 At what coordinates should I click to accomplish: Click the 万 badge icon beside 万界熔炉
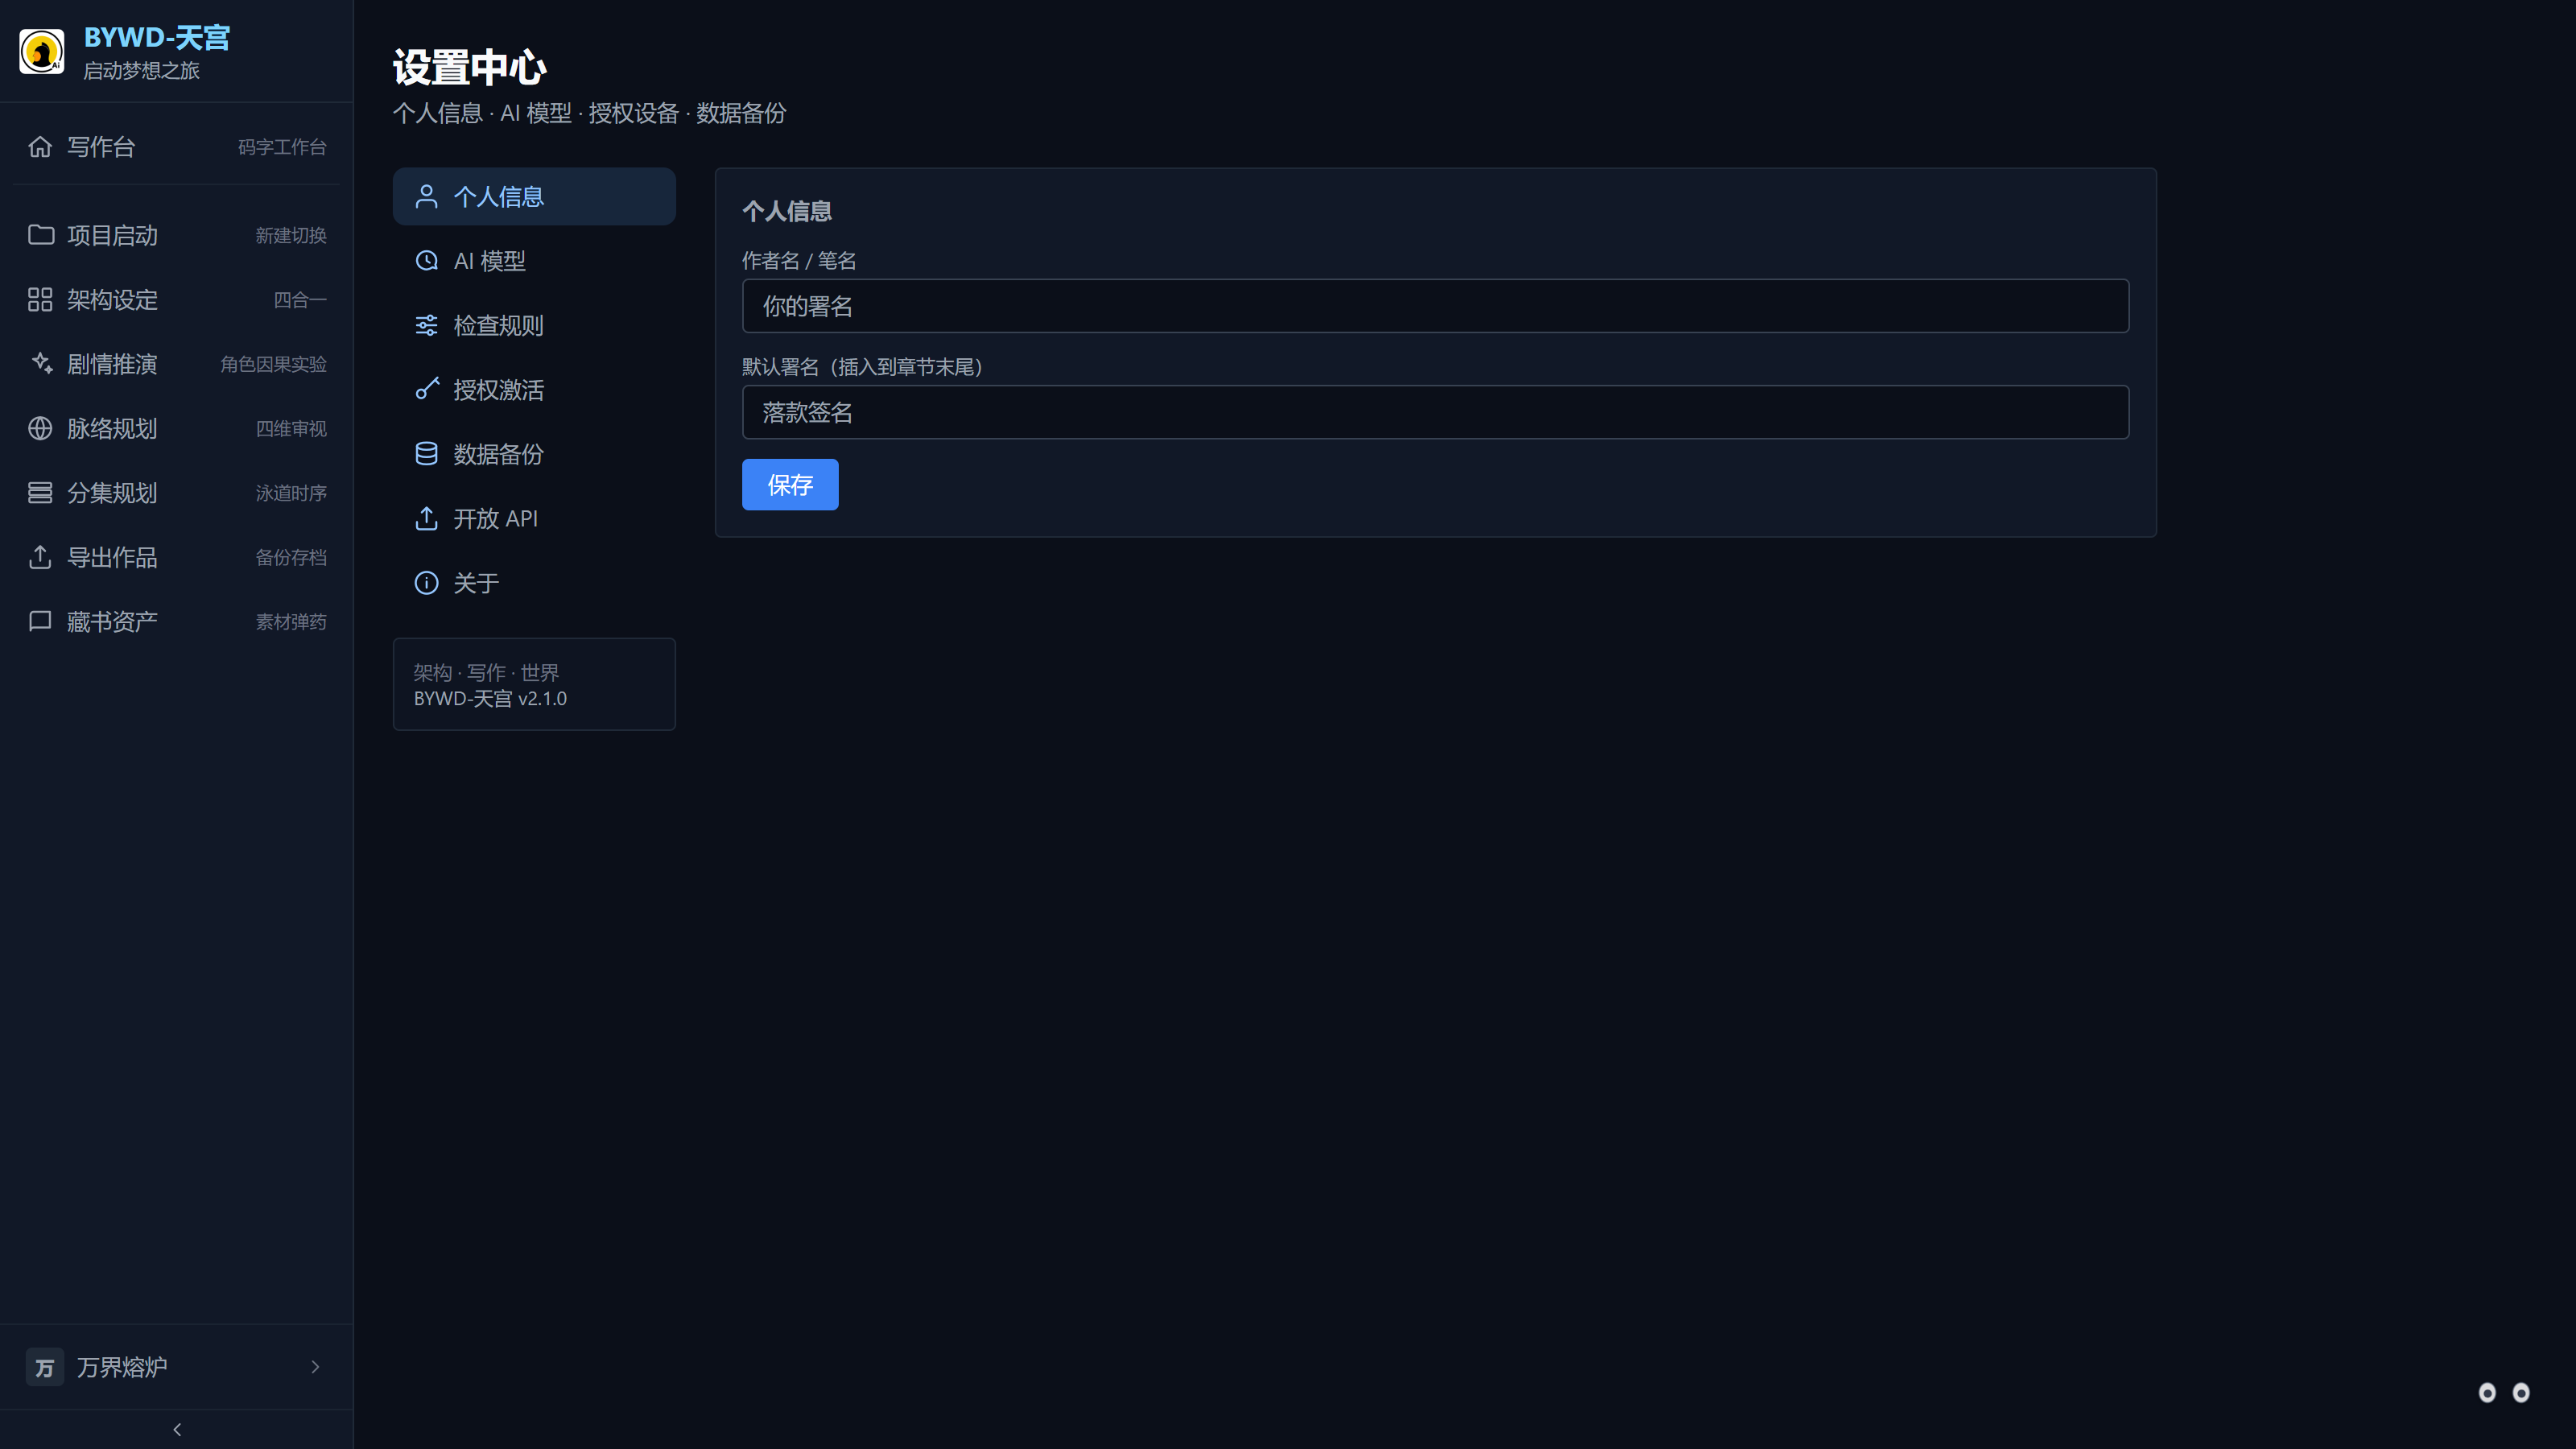pos(44,1367)
